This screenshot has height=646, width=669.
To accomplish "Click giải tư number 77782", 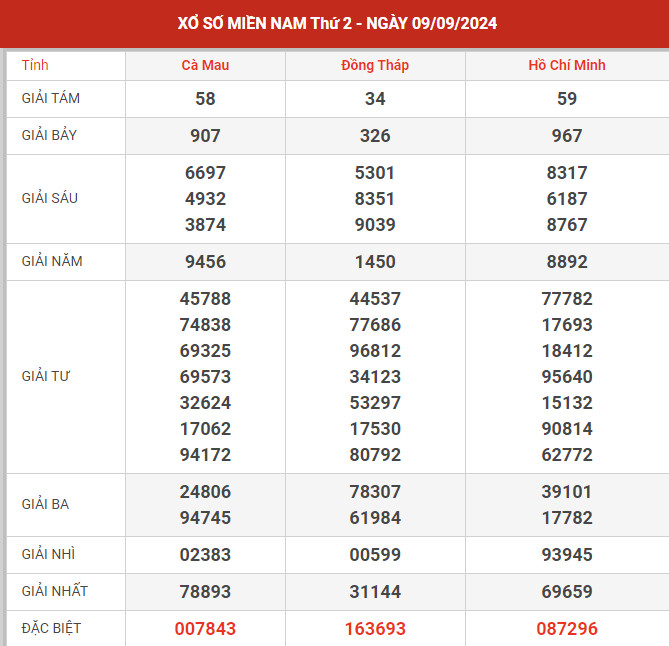I will pos(567,299).
